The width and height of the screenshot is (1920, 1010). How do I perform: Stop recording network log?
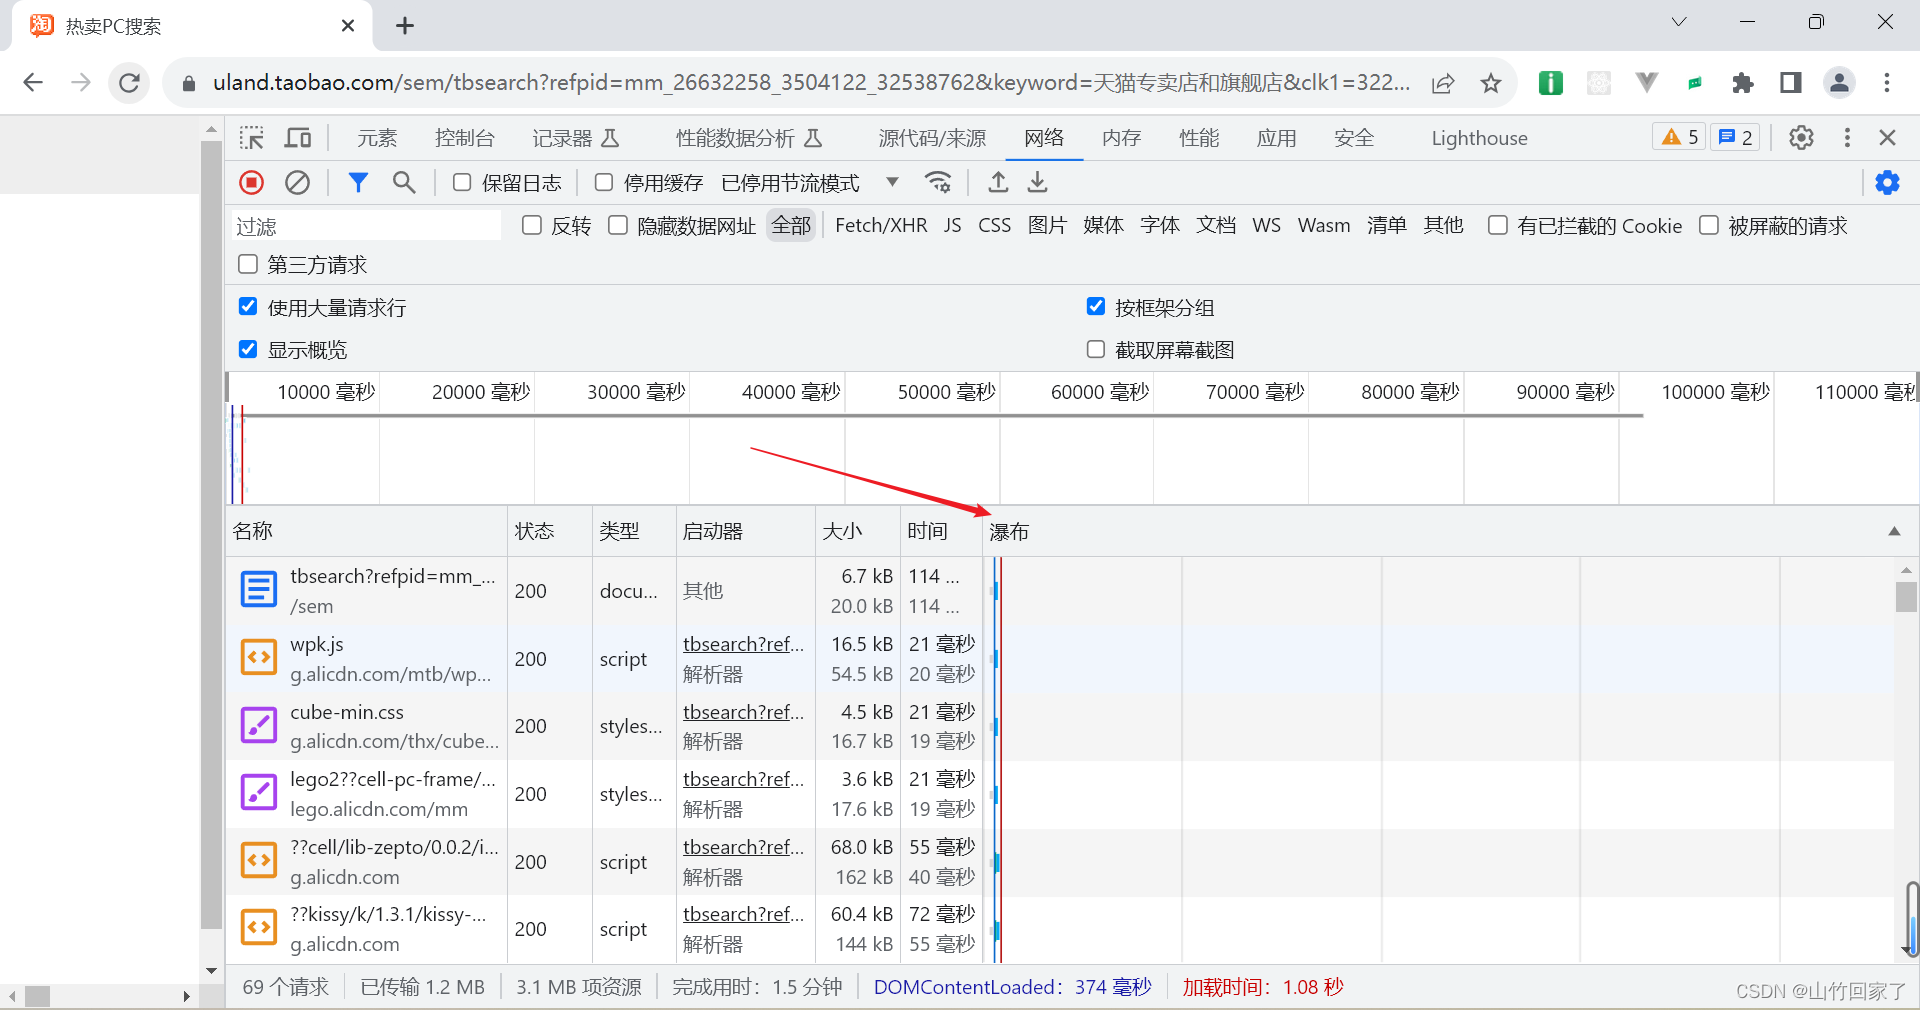252,182
